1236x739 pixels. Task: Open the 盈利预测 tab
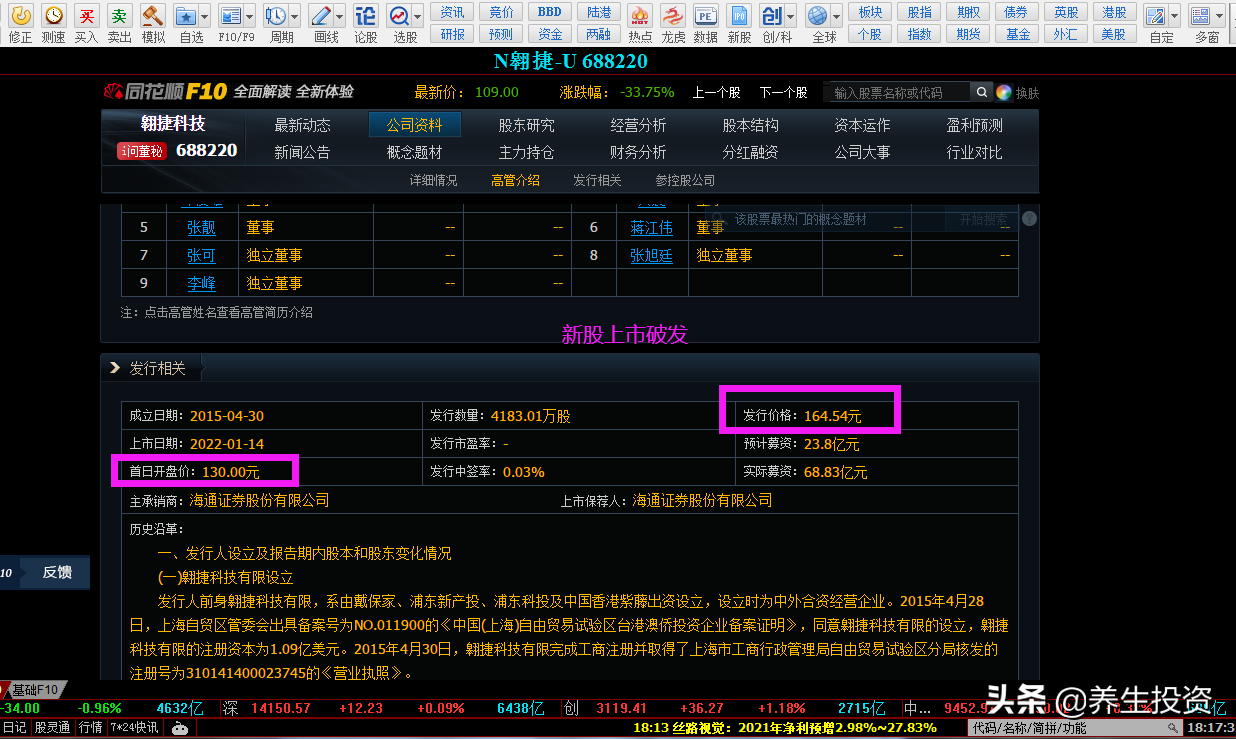point(974,125)
